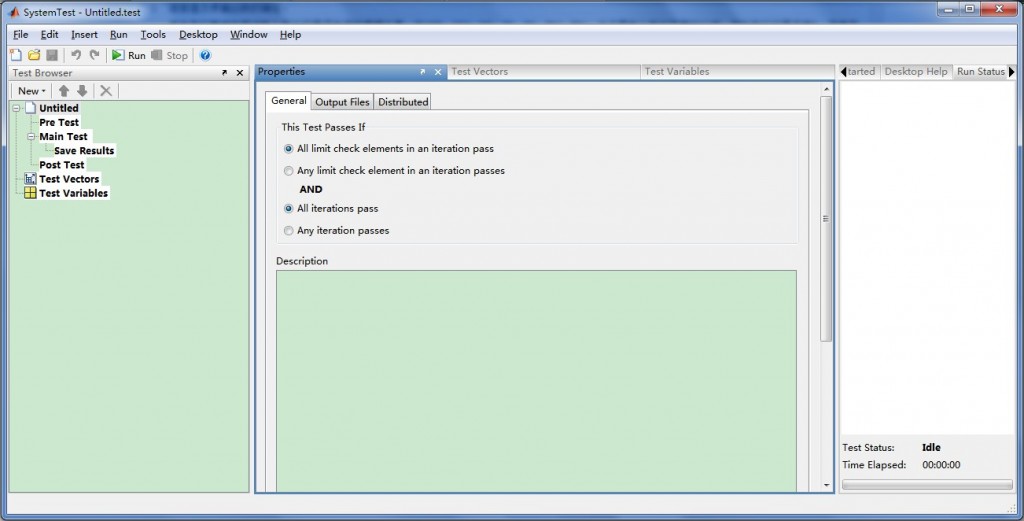Screen dimensions: 1024x521
Task: Open the Desktop Help tab
Action: pyautogui.click(x=916, y=72)
